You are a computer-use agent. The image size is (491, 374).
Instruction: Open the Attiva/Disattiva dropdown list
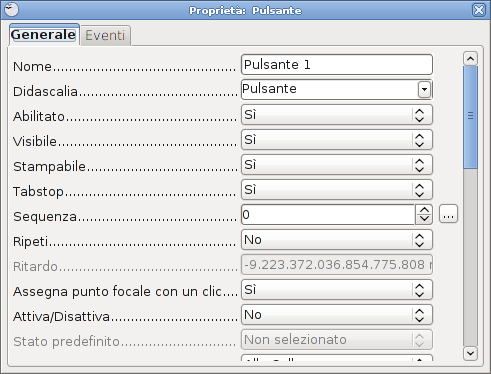[x=337, y=315]
